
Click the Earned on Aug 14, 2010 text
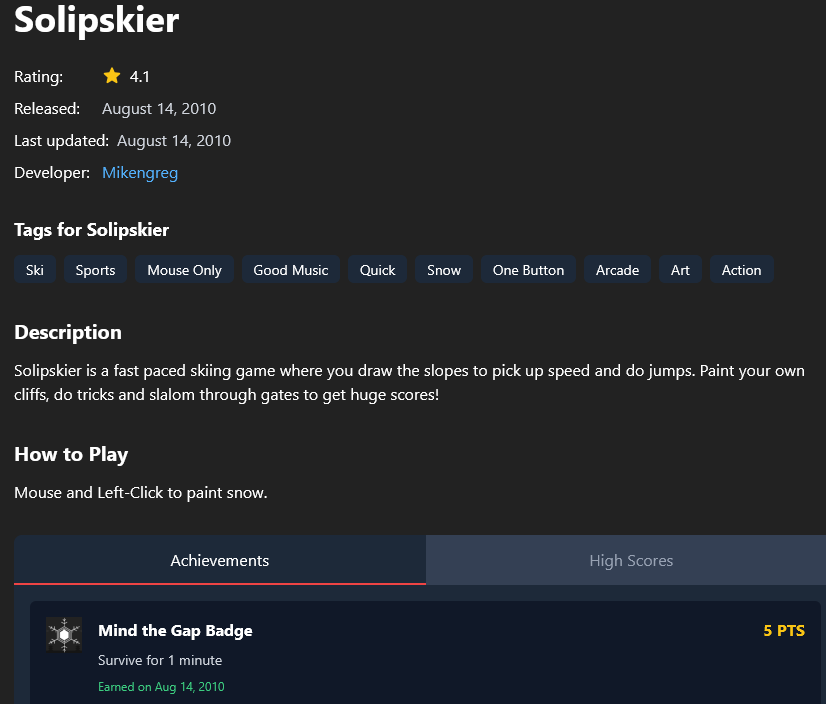pos(161,687)
